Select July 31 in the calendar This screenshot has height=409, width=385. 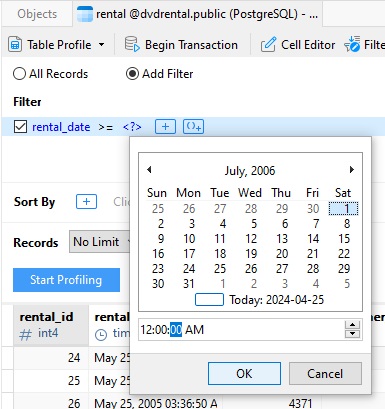pos(189,284)
